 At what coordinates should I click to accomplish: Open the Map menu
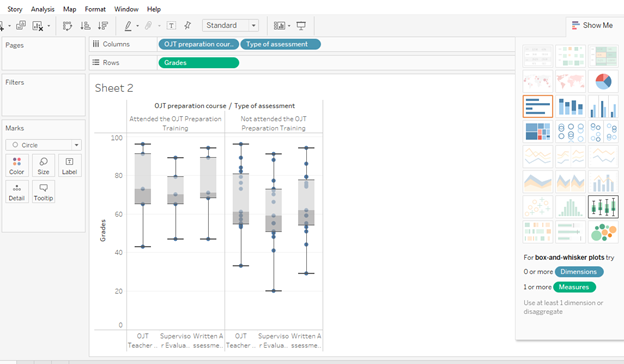pos(70,9)
